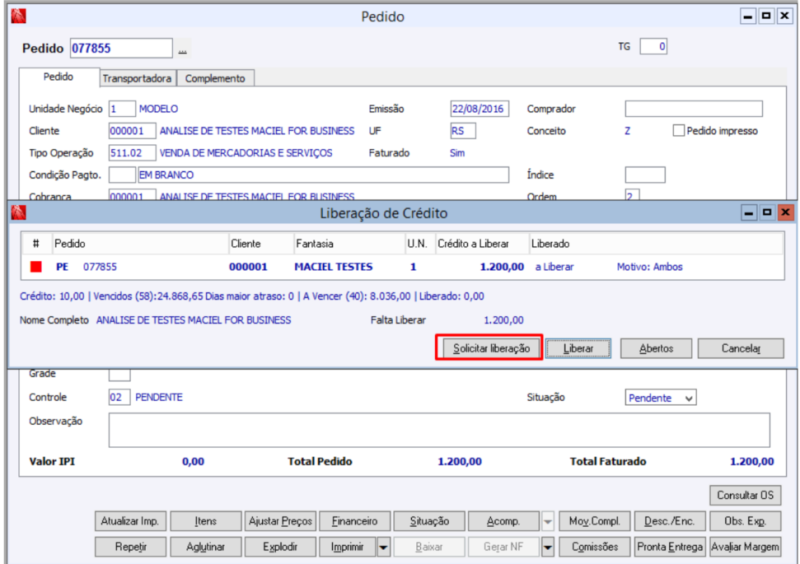Focus the Pedido number field 077855
This screenshot has width=800, height=564.
(121, 48)
